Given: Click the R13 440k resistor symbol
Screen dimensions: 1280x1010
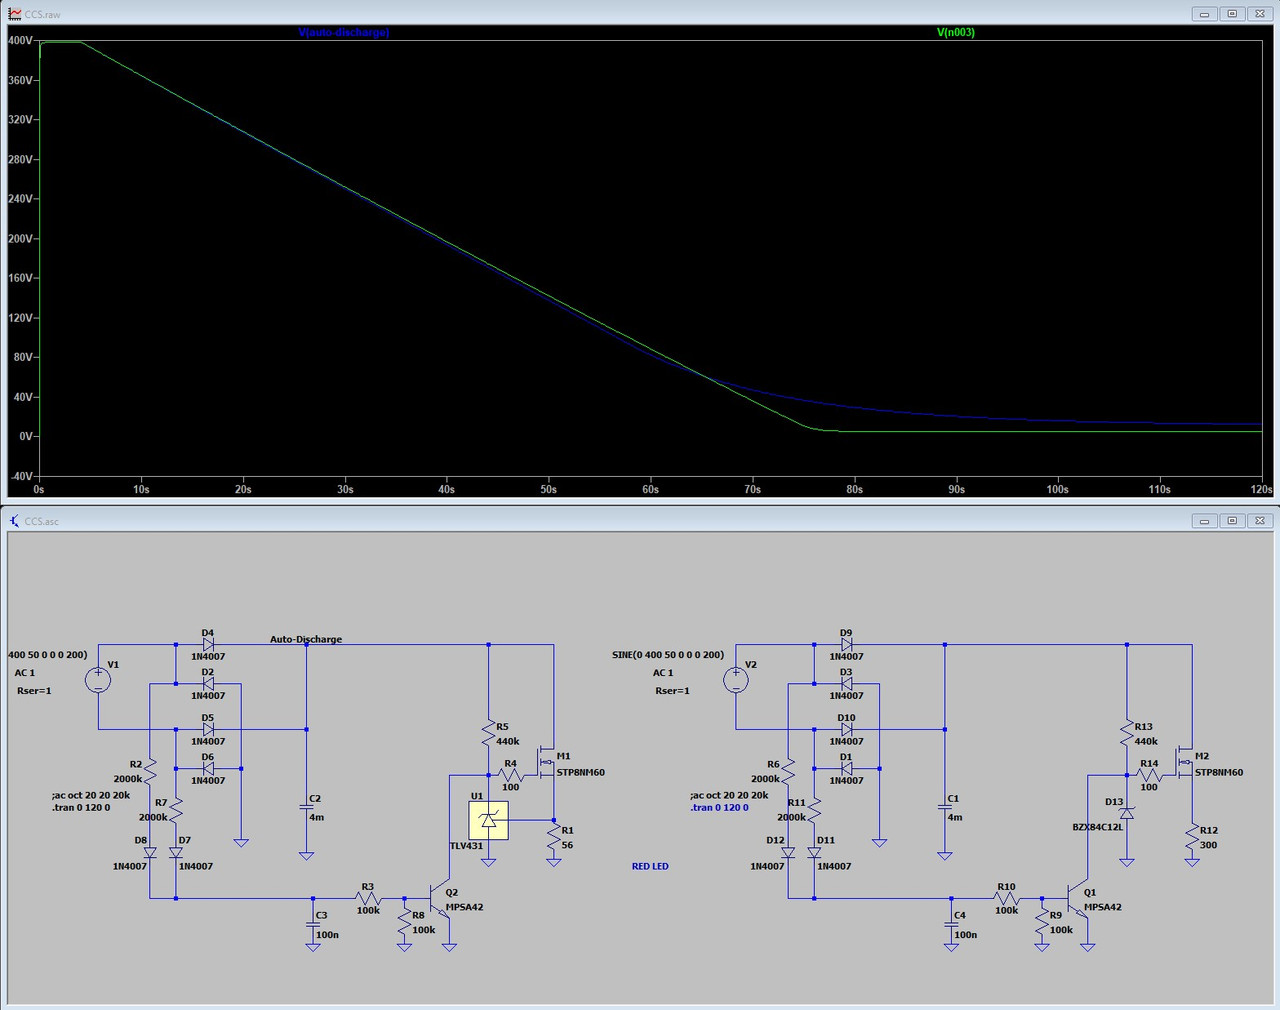Looking at the screenshot, I should pos(1127,733).
